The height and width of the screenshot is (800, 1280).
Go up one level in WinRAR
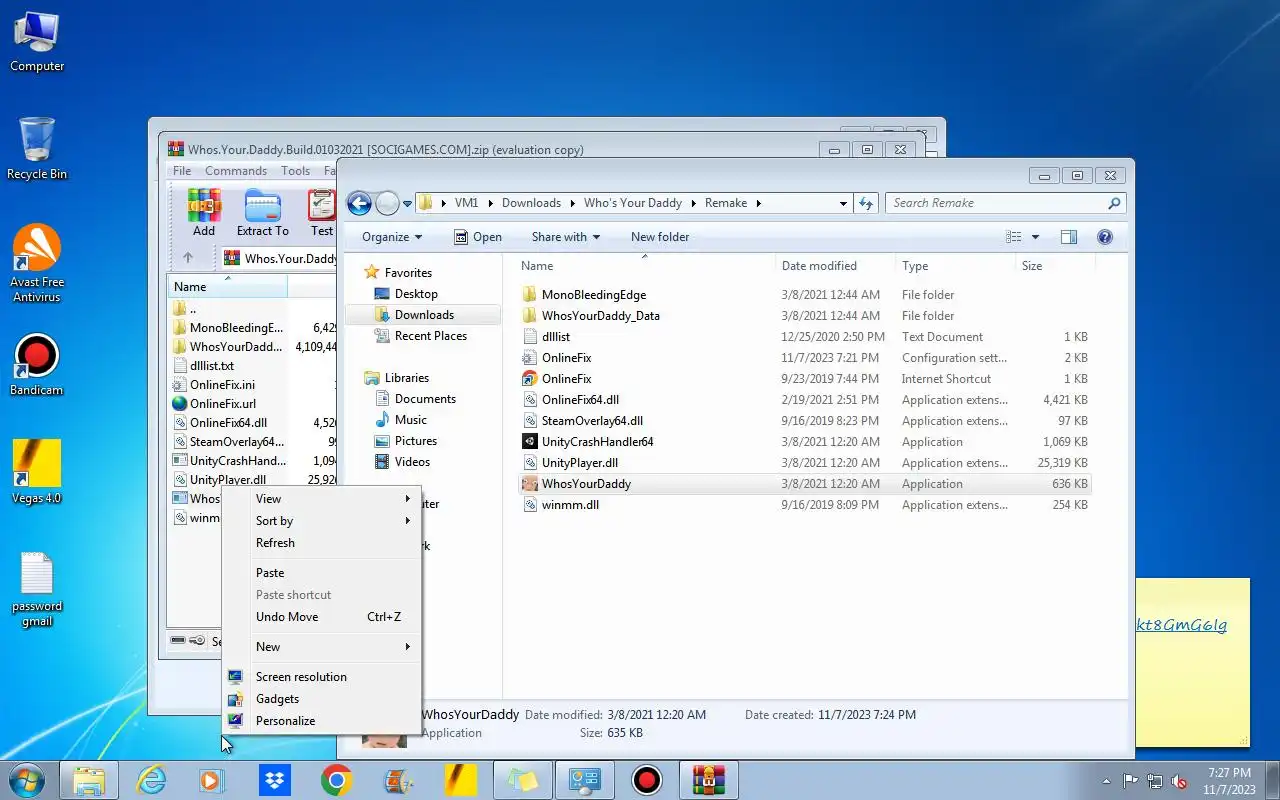[x=188, y=258]
